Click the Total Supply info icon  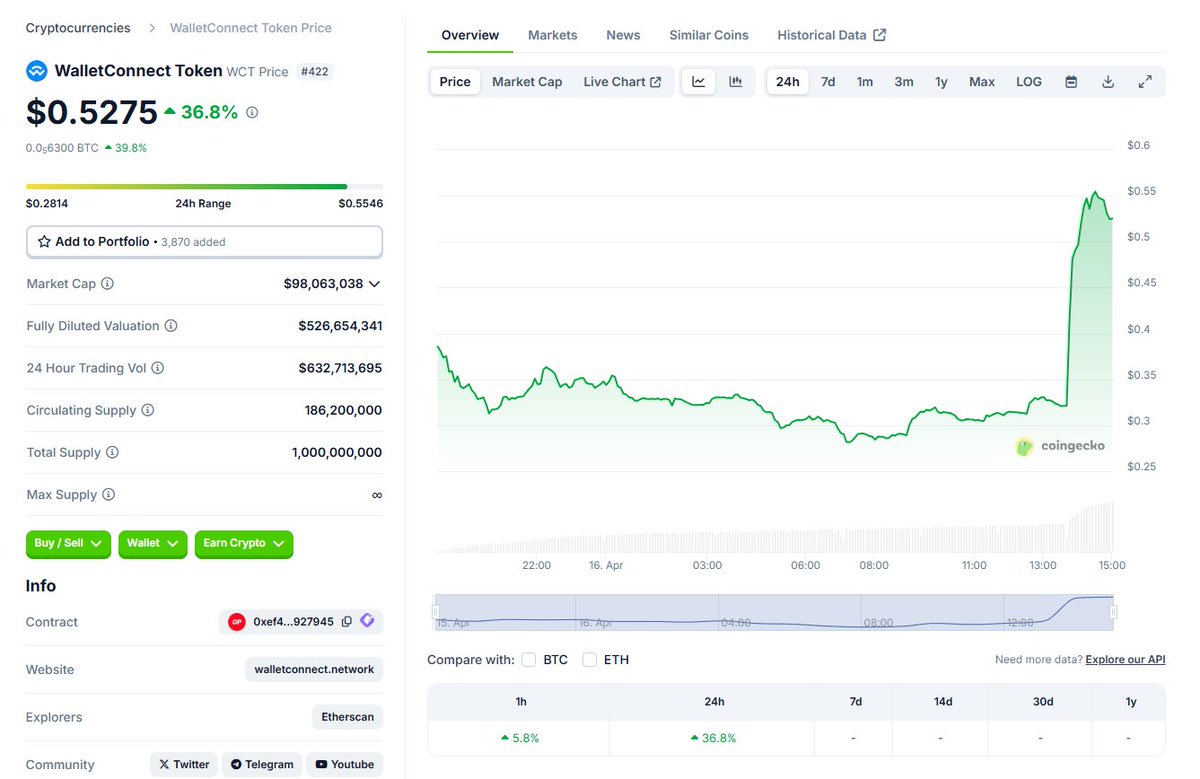coord(112,453)
